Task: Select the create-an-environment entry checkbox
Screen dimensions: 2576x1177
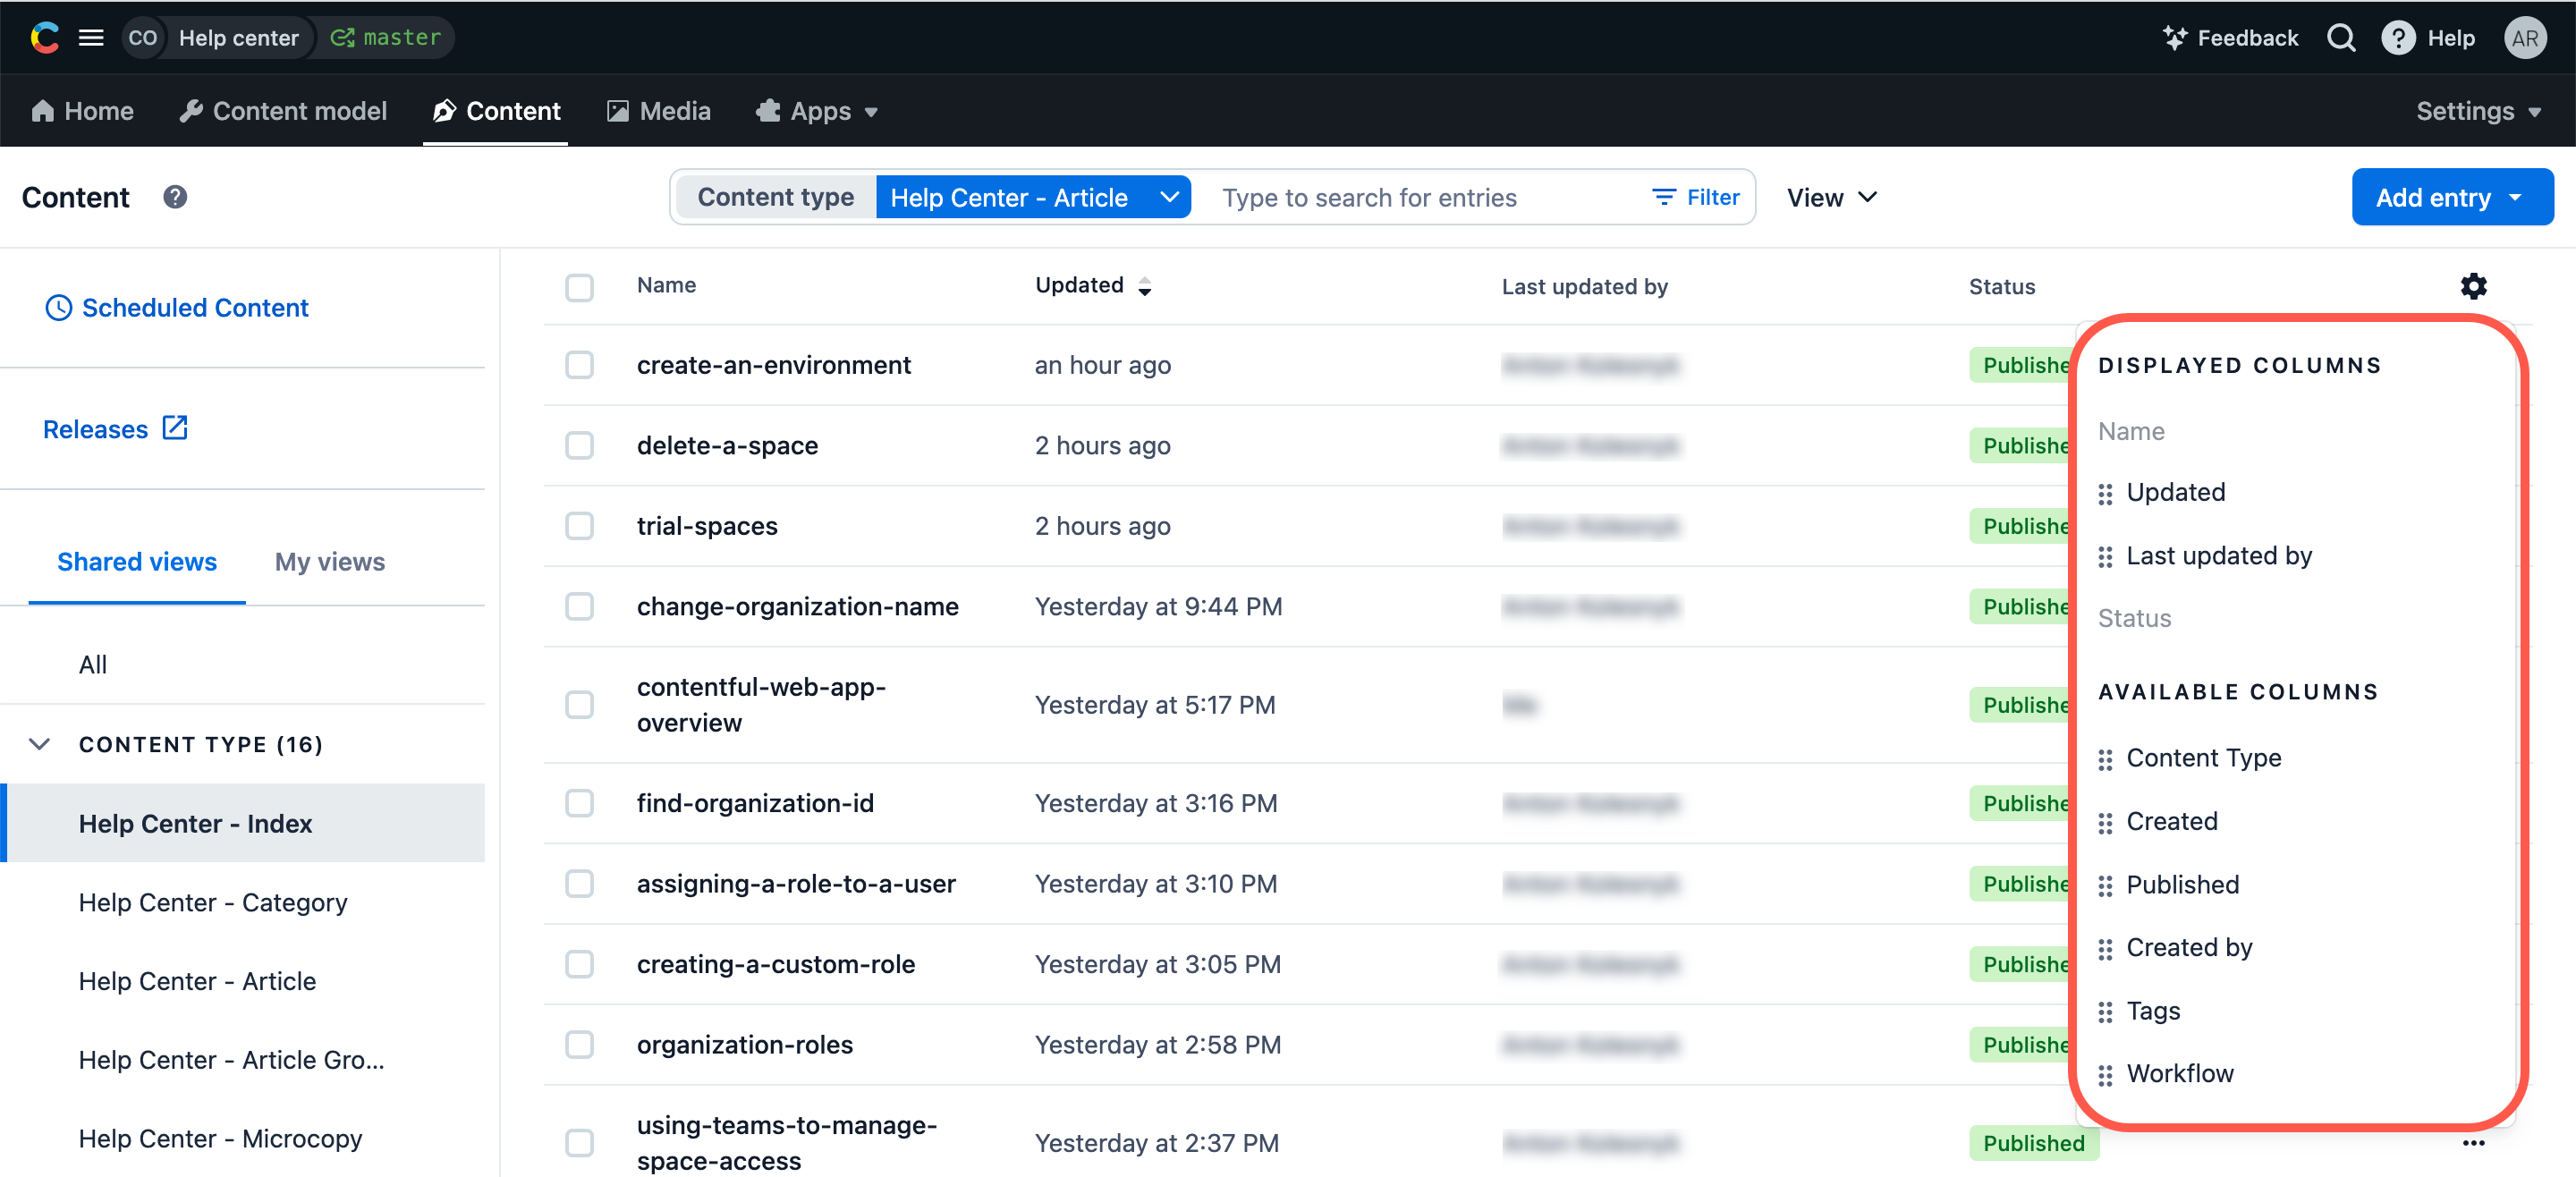Action: pos(579,365)
